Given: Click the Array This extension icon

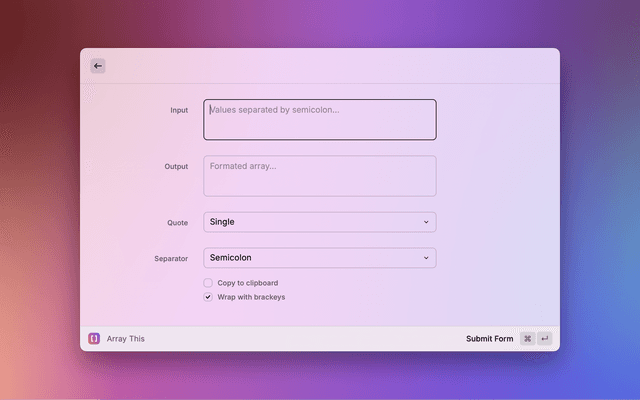Looking at the screenshot, I should coord(94,339).
